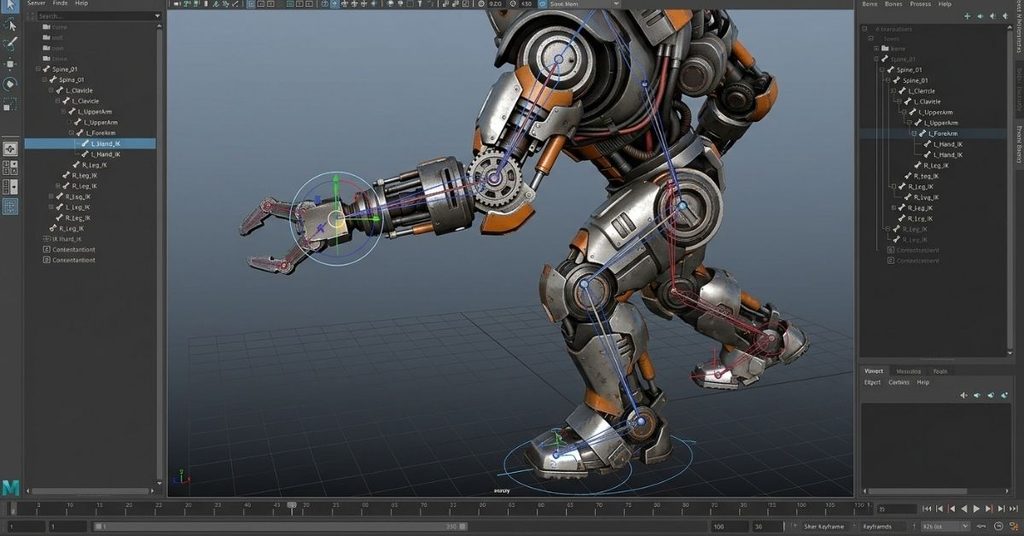Collapse the top Spine_01 node in the left outliner
Image resolution: width=1024 pixels, height=536 pixels.
point(38,69)
